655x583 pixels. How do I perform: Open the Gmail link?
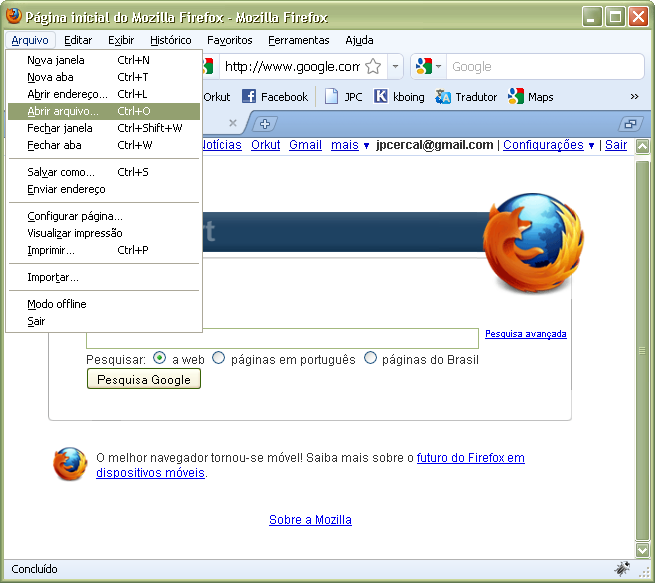[305, 145]
